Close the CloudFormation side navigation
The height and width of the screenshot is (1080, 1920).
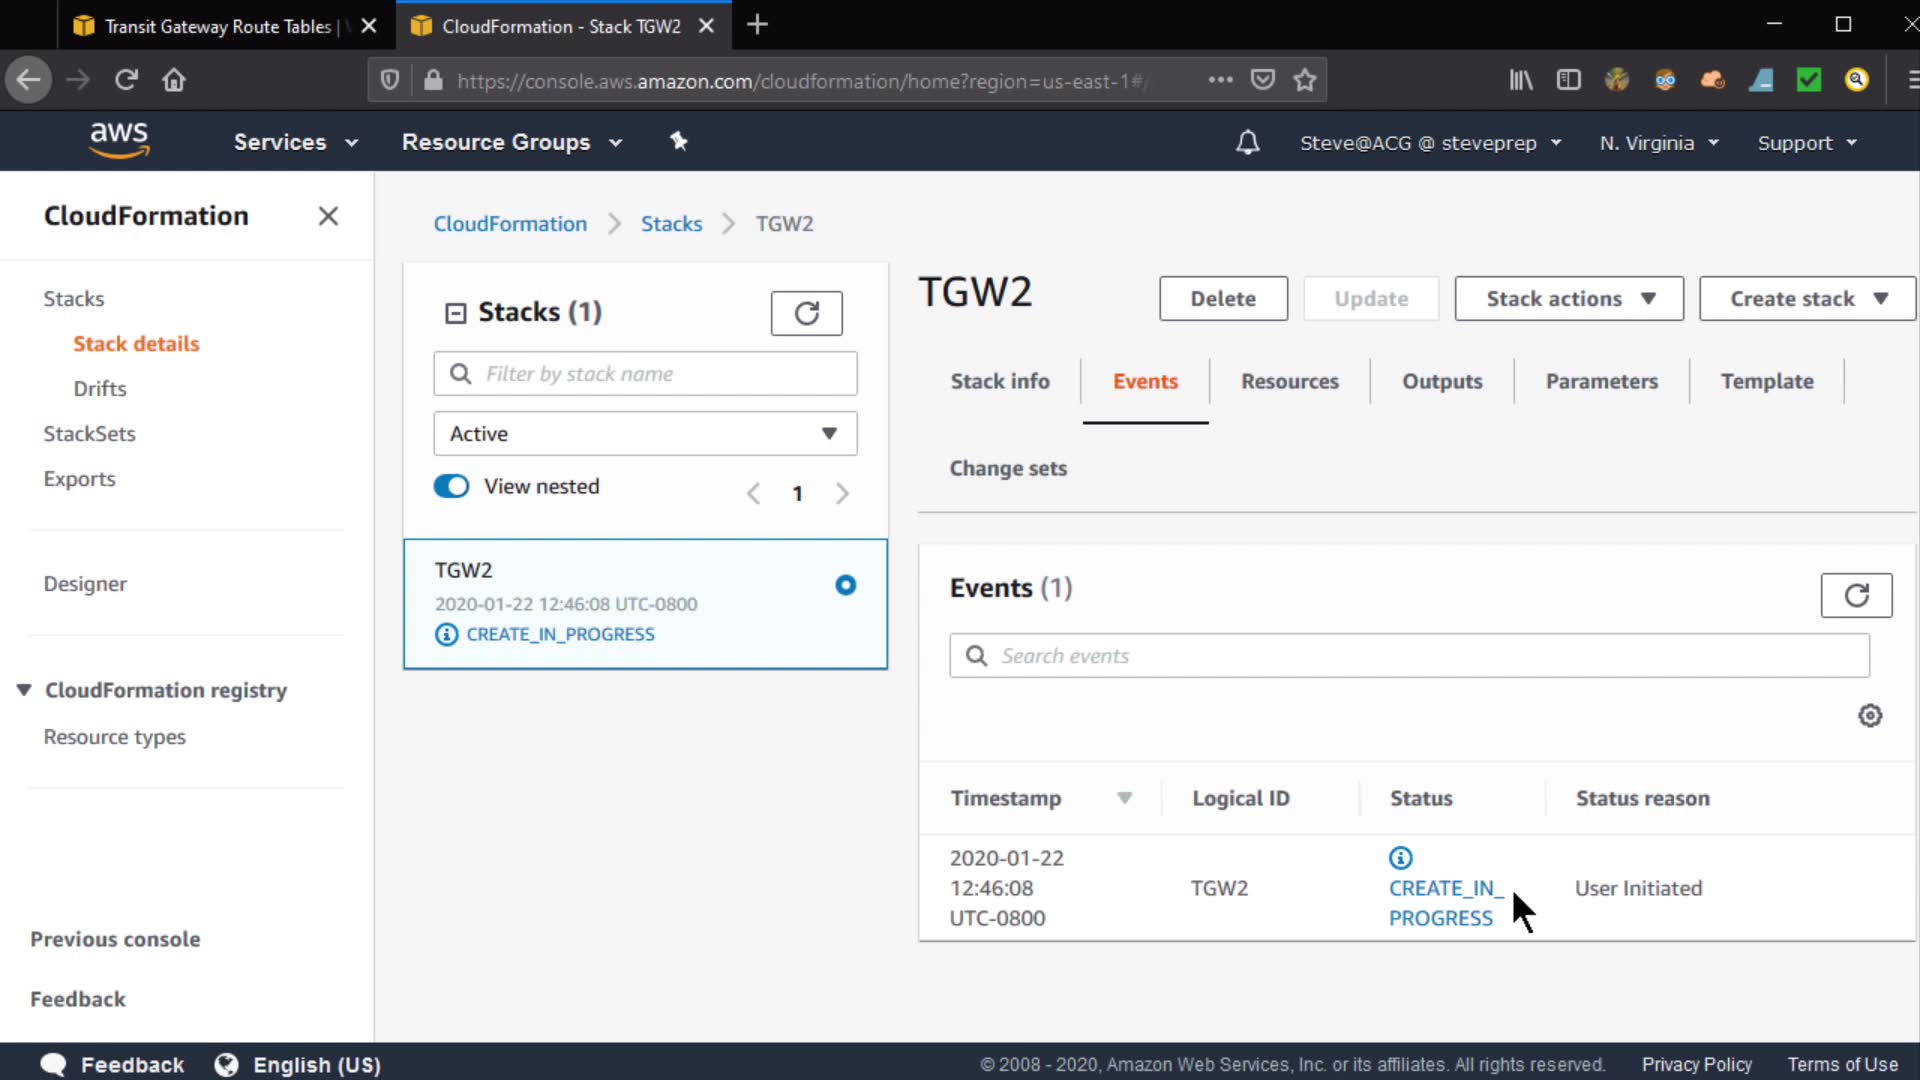click(328, 216)
